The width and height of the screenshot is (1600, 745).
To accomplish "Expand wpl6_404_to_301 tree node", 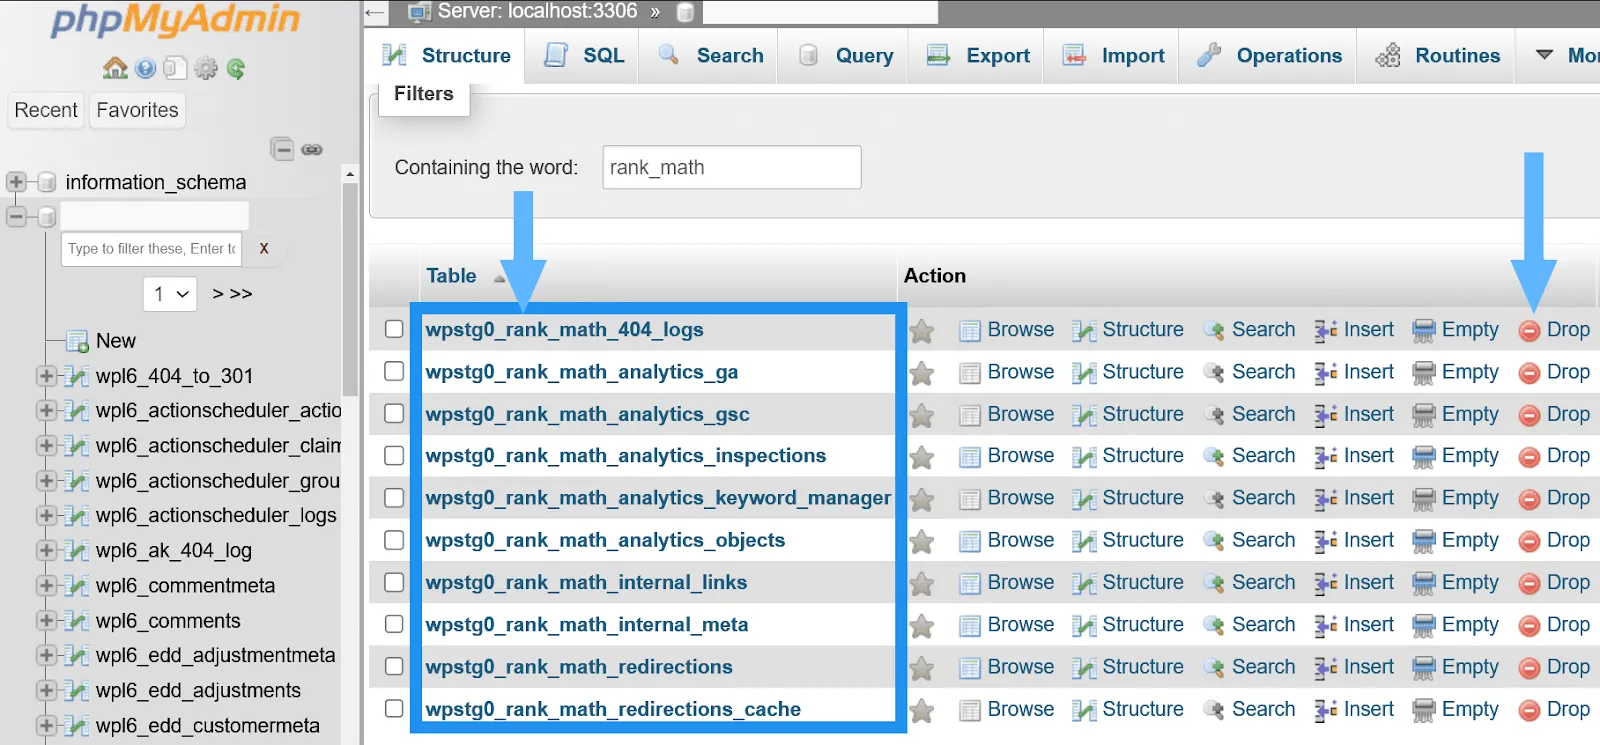I will pos(46,376).
